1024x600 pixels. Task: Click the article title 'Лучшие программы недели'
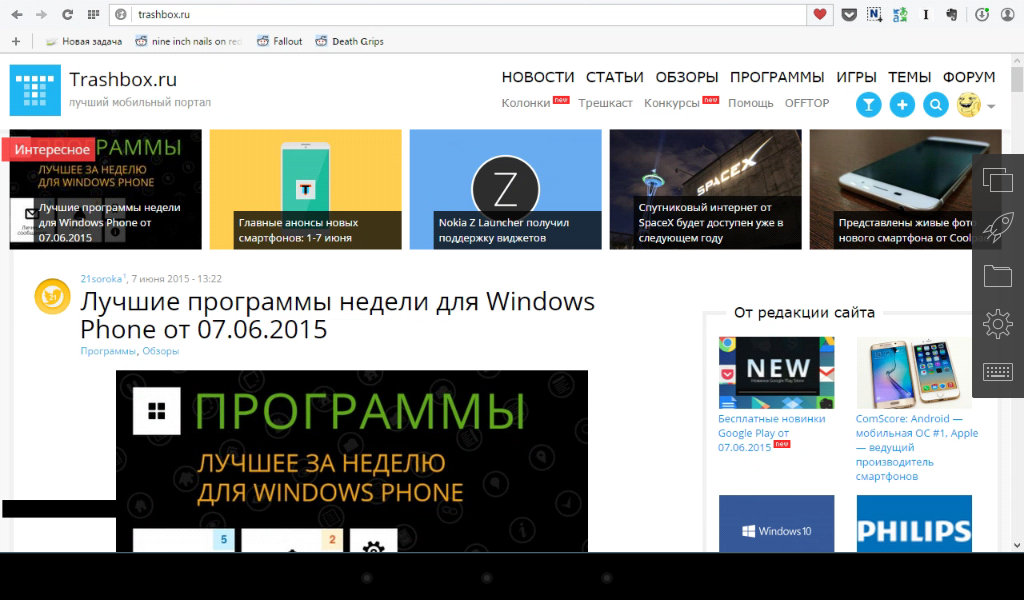pyautogui.click(x=337, y=315)
